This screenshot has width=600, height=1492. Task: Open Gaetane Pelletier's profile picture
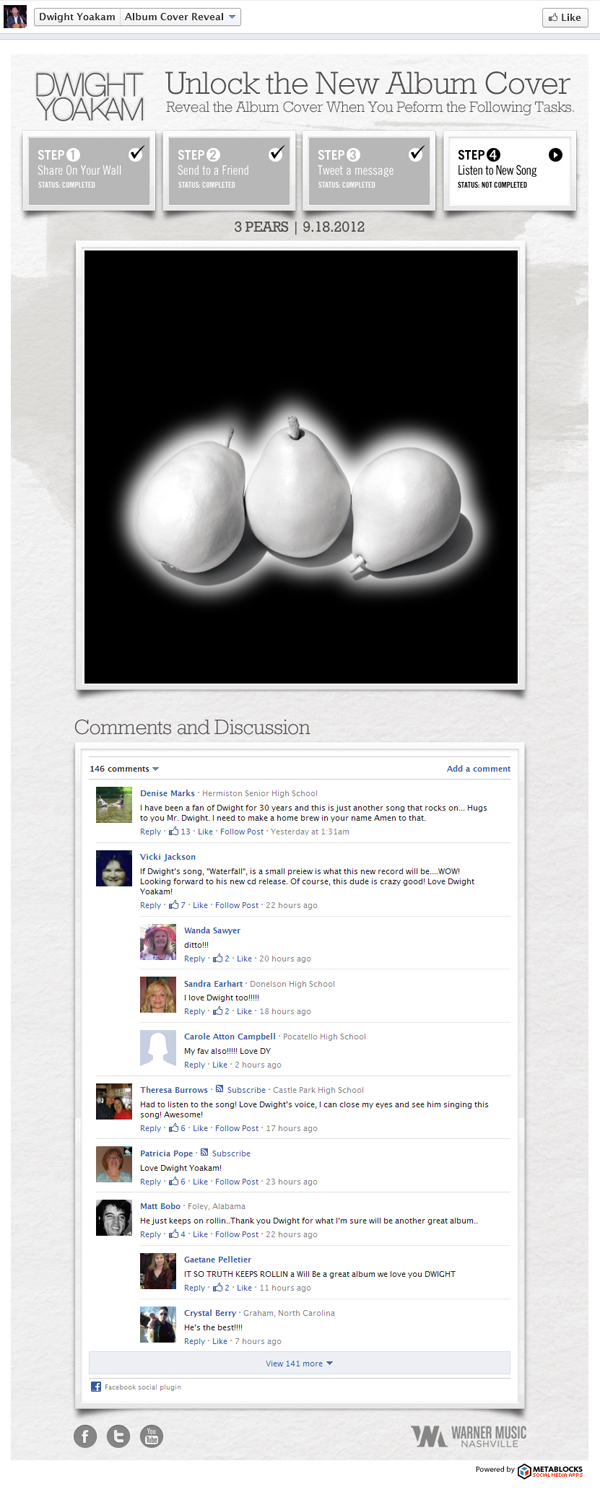pos(158,1271)
